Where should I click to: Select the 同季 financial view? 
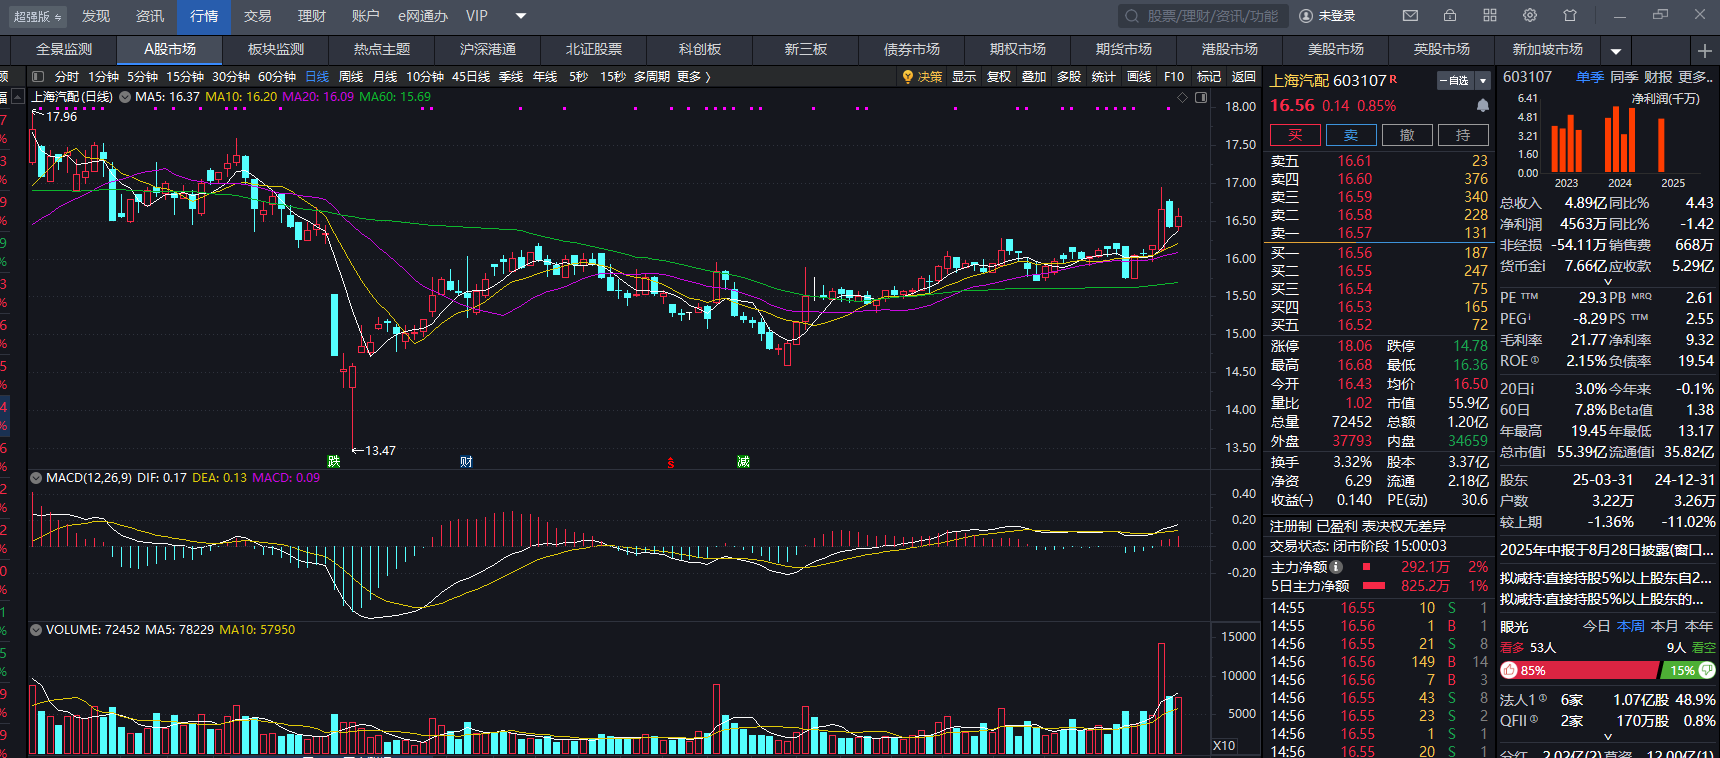(1624, 77)
